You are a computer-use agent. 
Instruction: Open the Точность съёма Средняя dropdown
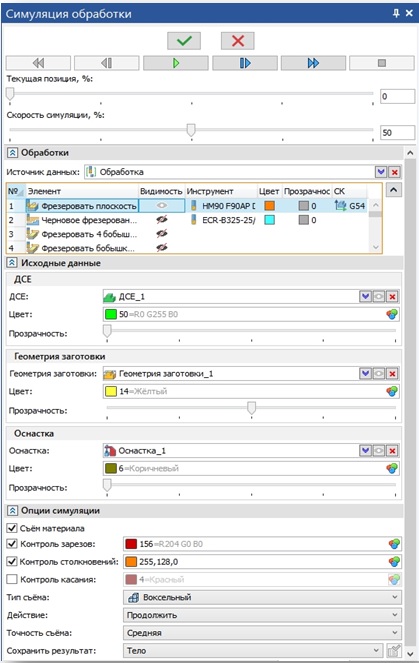point(262,633)
